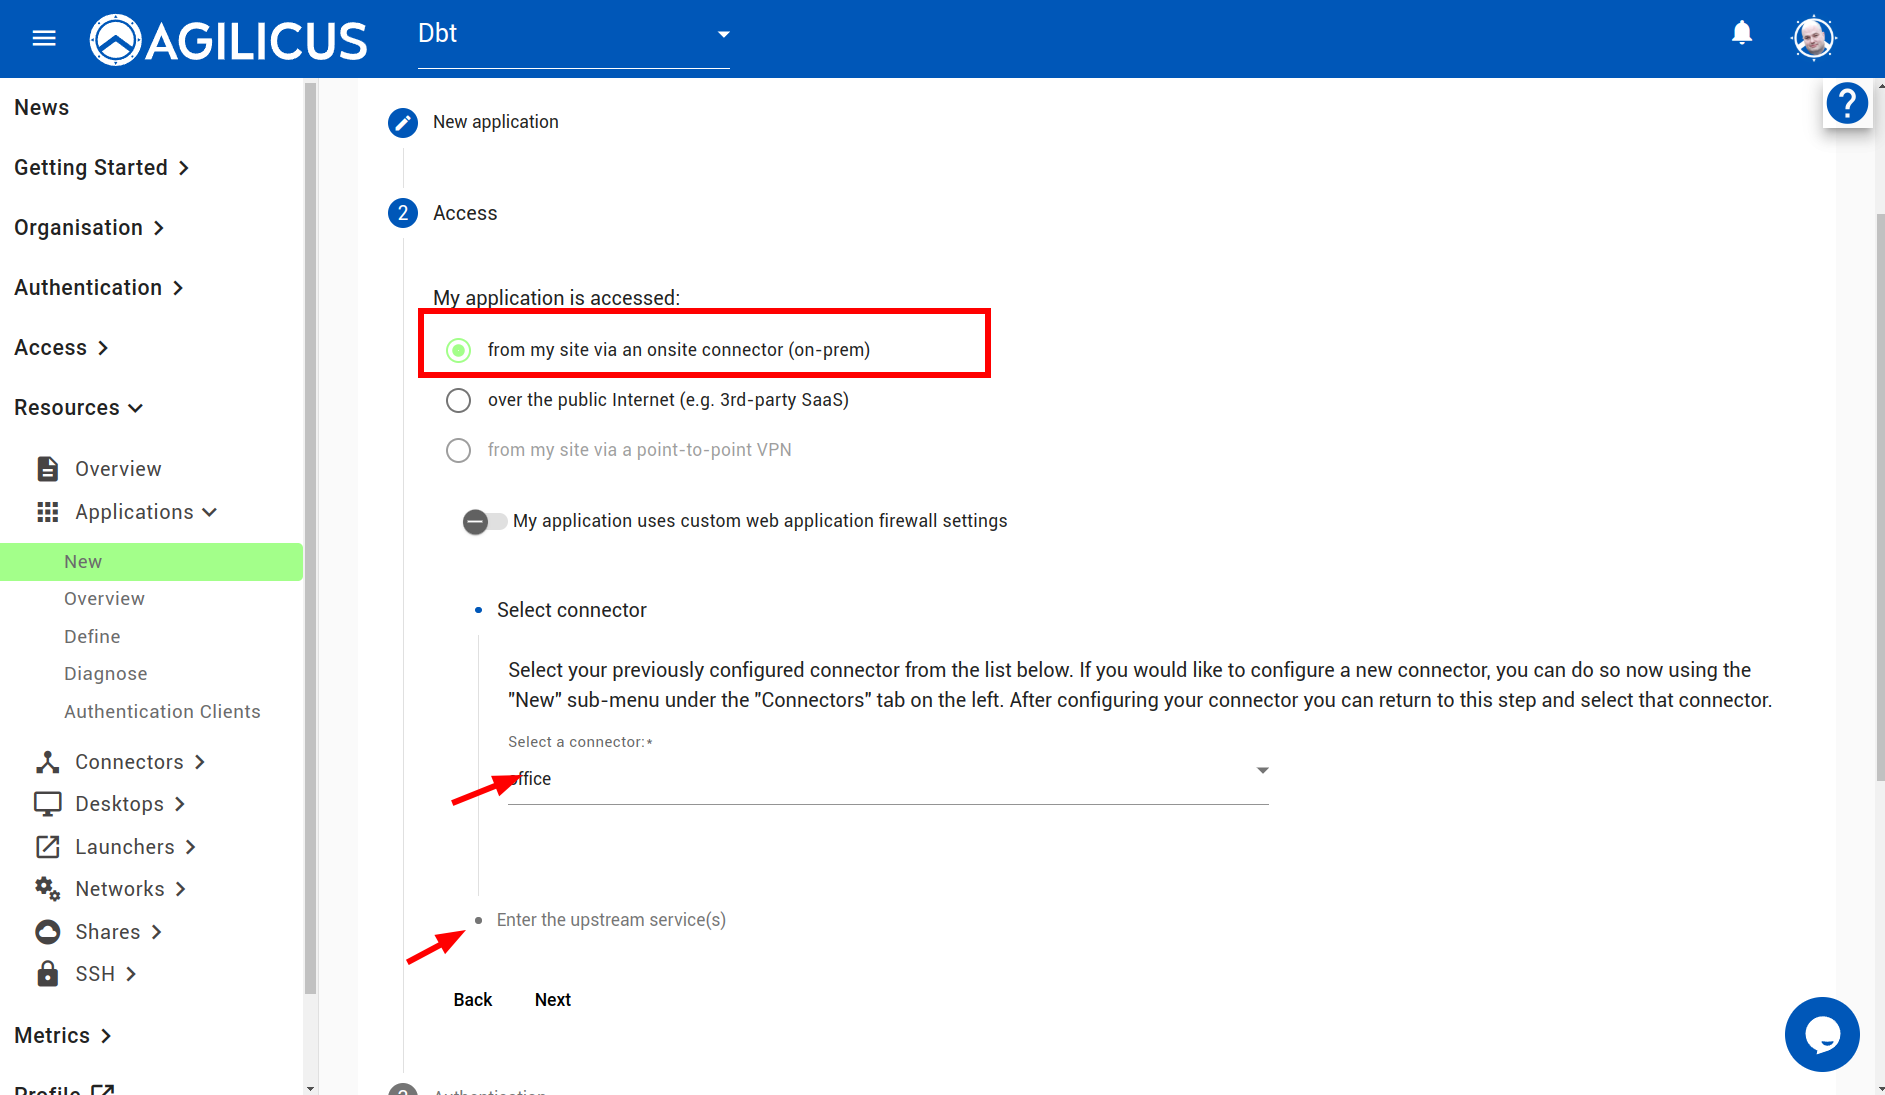Click the sidebar vertical scrollbar
This screenshot has height=1095, width=1885.
(310, 540)
